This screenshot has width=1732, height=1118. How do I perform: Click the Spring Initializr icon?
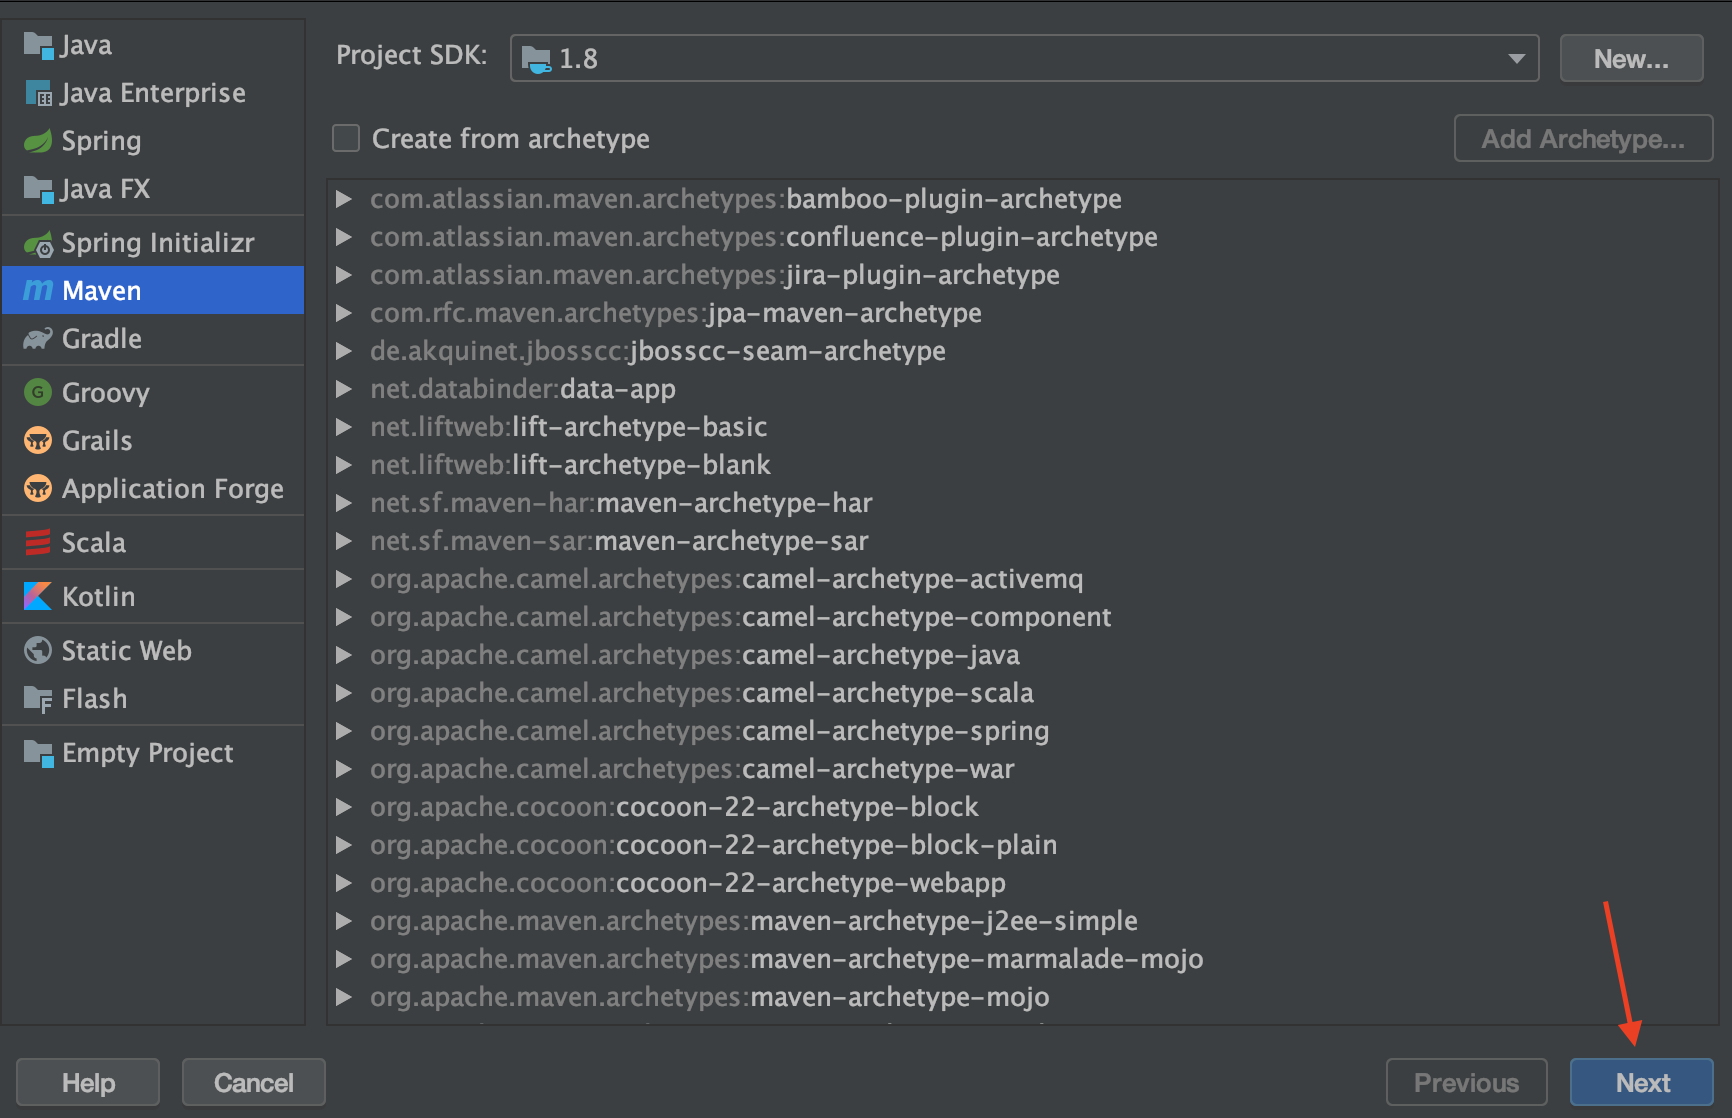coord(38,243)
